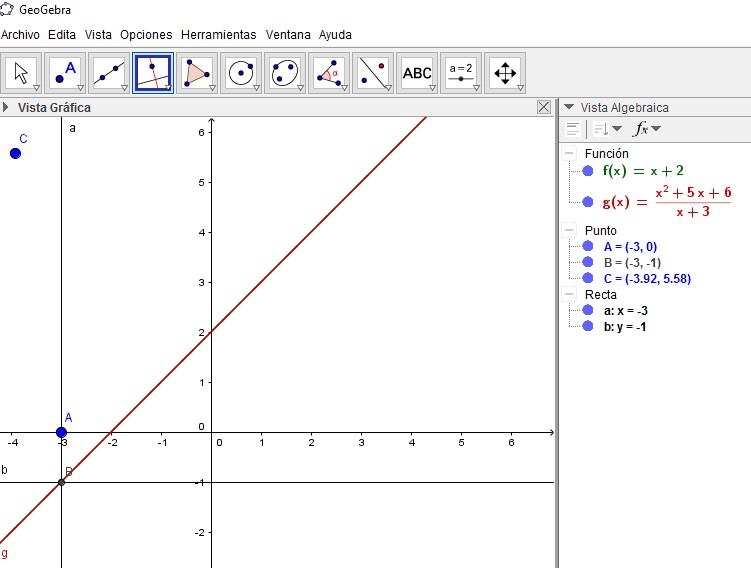This screenshot has height=568, width=751.
Task: Collapse the Vista Algebraica header triangle
Action: (x=569, y=107)
